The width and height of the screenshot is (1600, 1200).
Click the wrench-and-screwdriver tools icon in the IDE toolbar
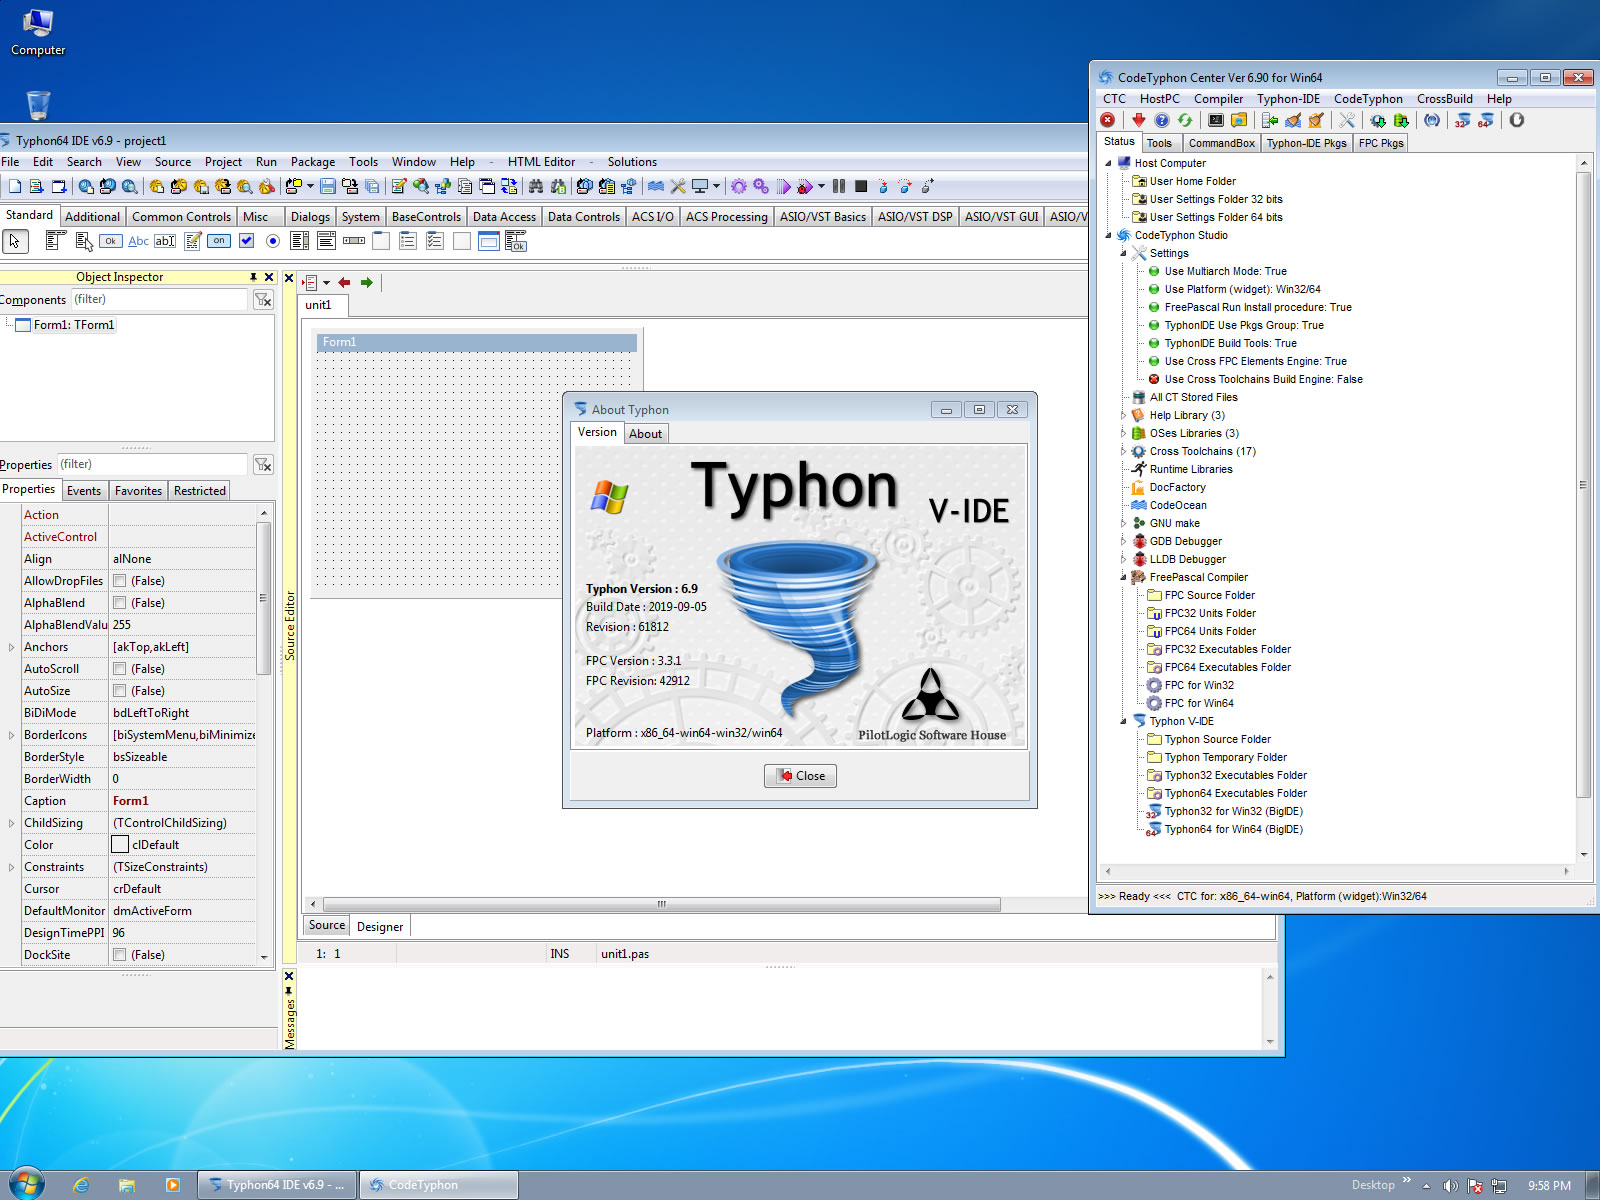pos(678,186)
